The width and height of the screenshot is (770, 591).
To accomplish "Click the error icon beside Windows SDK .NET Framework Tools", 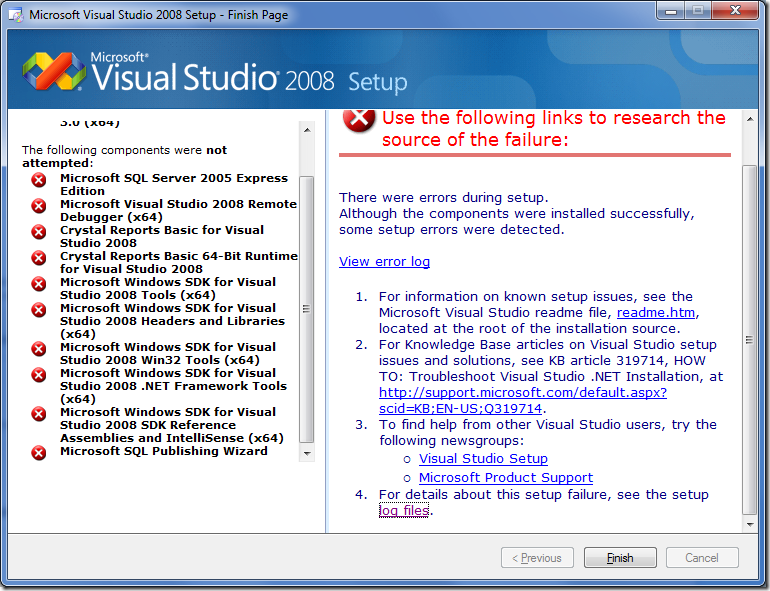I will tap(39, 375).
